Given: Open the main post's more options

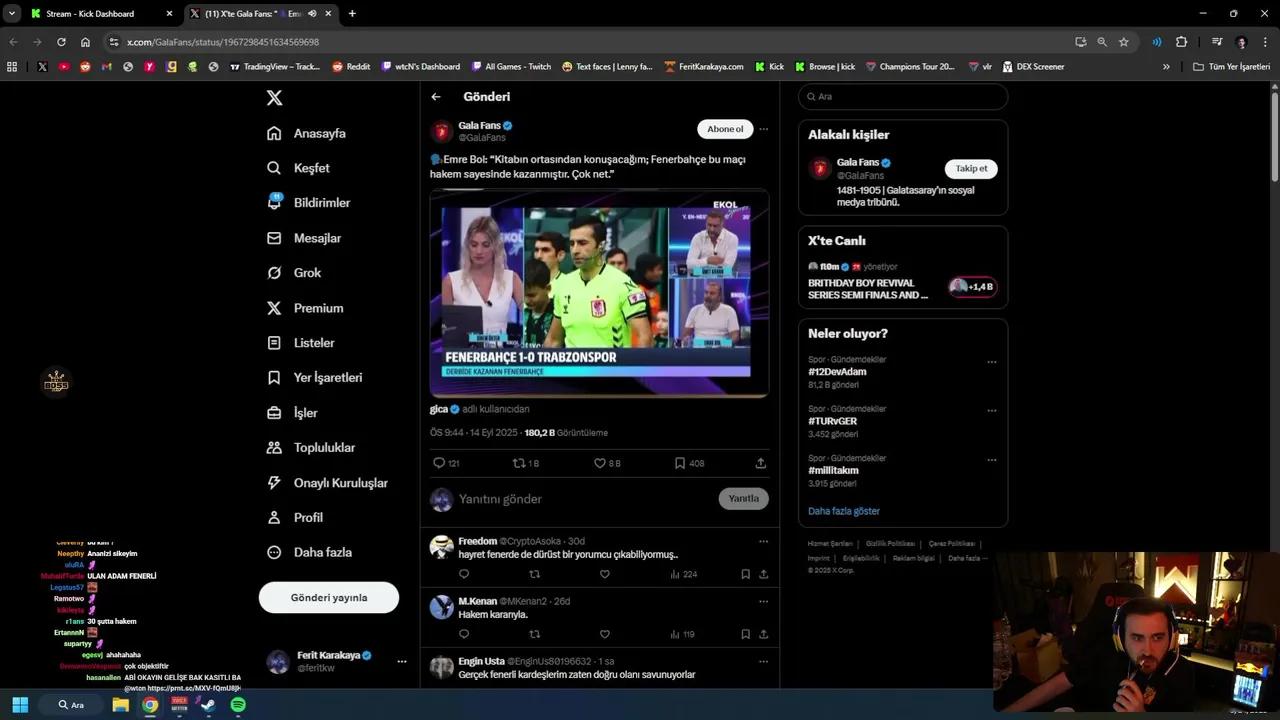Looking at the screenshot, I should [763, 129].
